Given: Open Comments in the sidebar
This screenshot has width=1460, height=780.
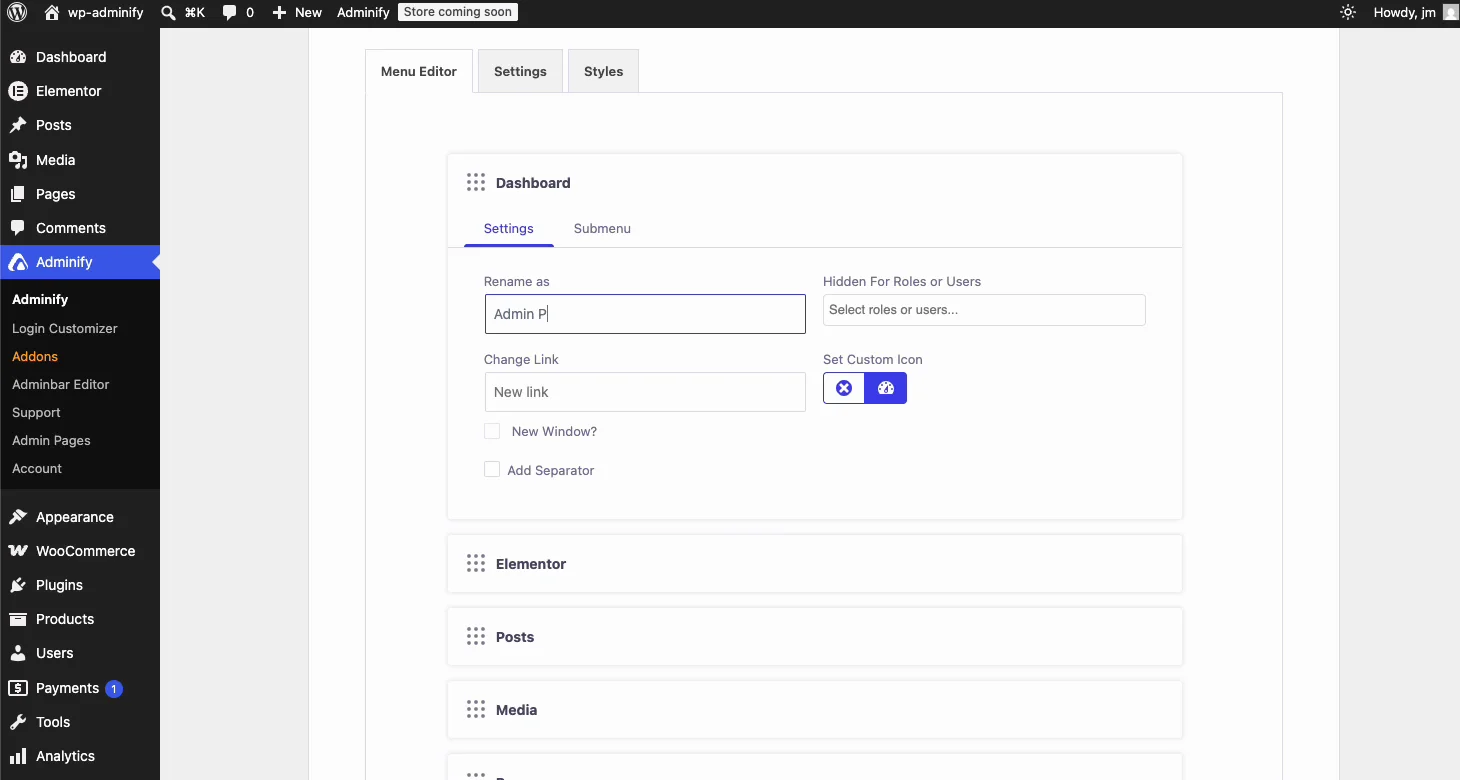Looking at the screenshot, I should (80, 228).
